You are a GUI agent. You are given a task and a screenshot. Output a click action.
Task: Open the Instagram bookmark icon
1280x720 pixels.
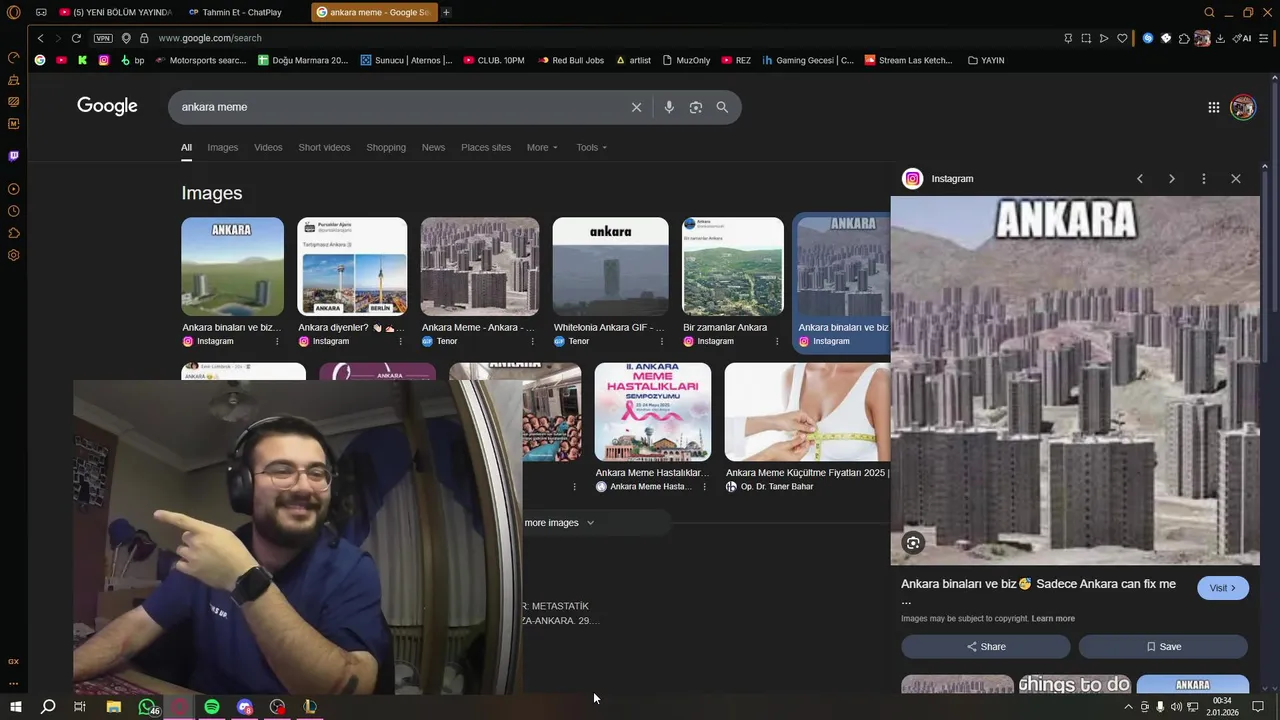103,60
